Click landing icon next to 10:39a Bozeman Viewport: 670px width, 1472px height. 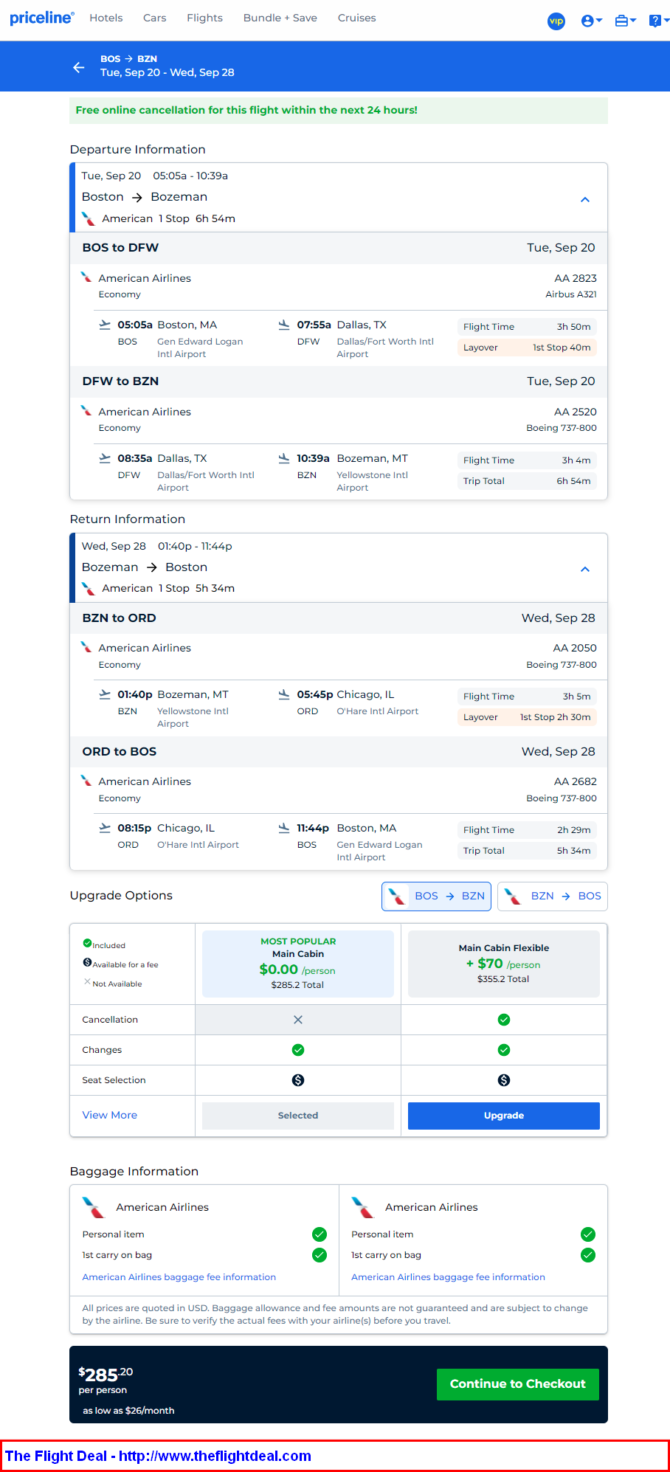[284, 458]
